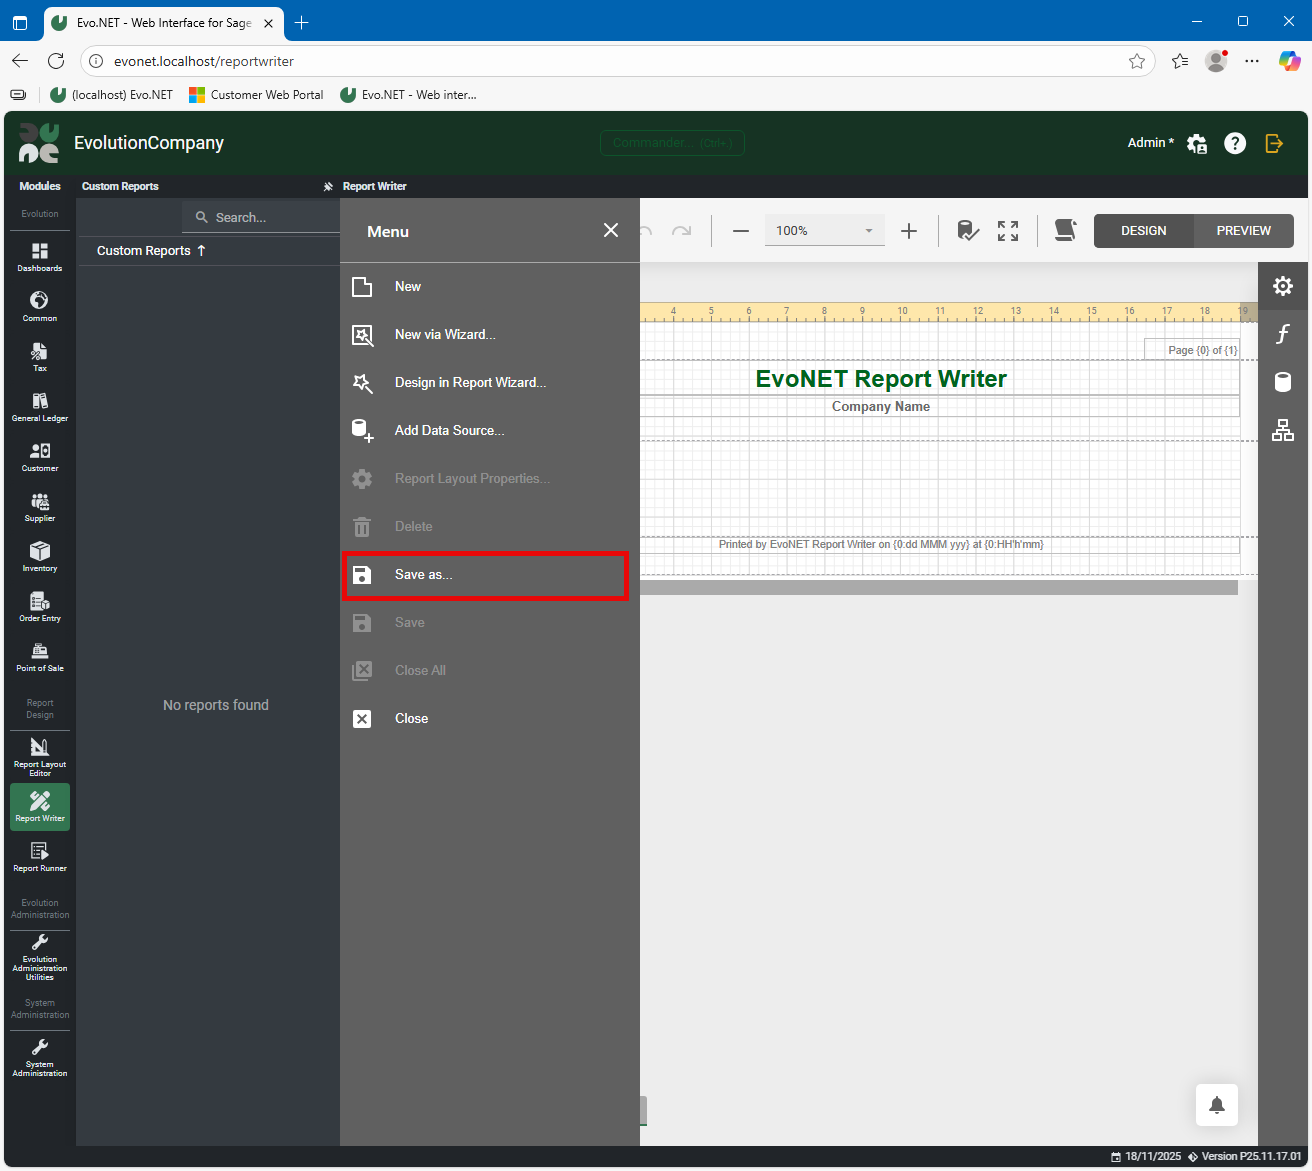The width and height of the screenshot is (1312, 1171).
Task: Unpin the Custom Reports panel
Action: click(x=328, y=187)
